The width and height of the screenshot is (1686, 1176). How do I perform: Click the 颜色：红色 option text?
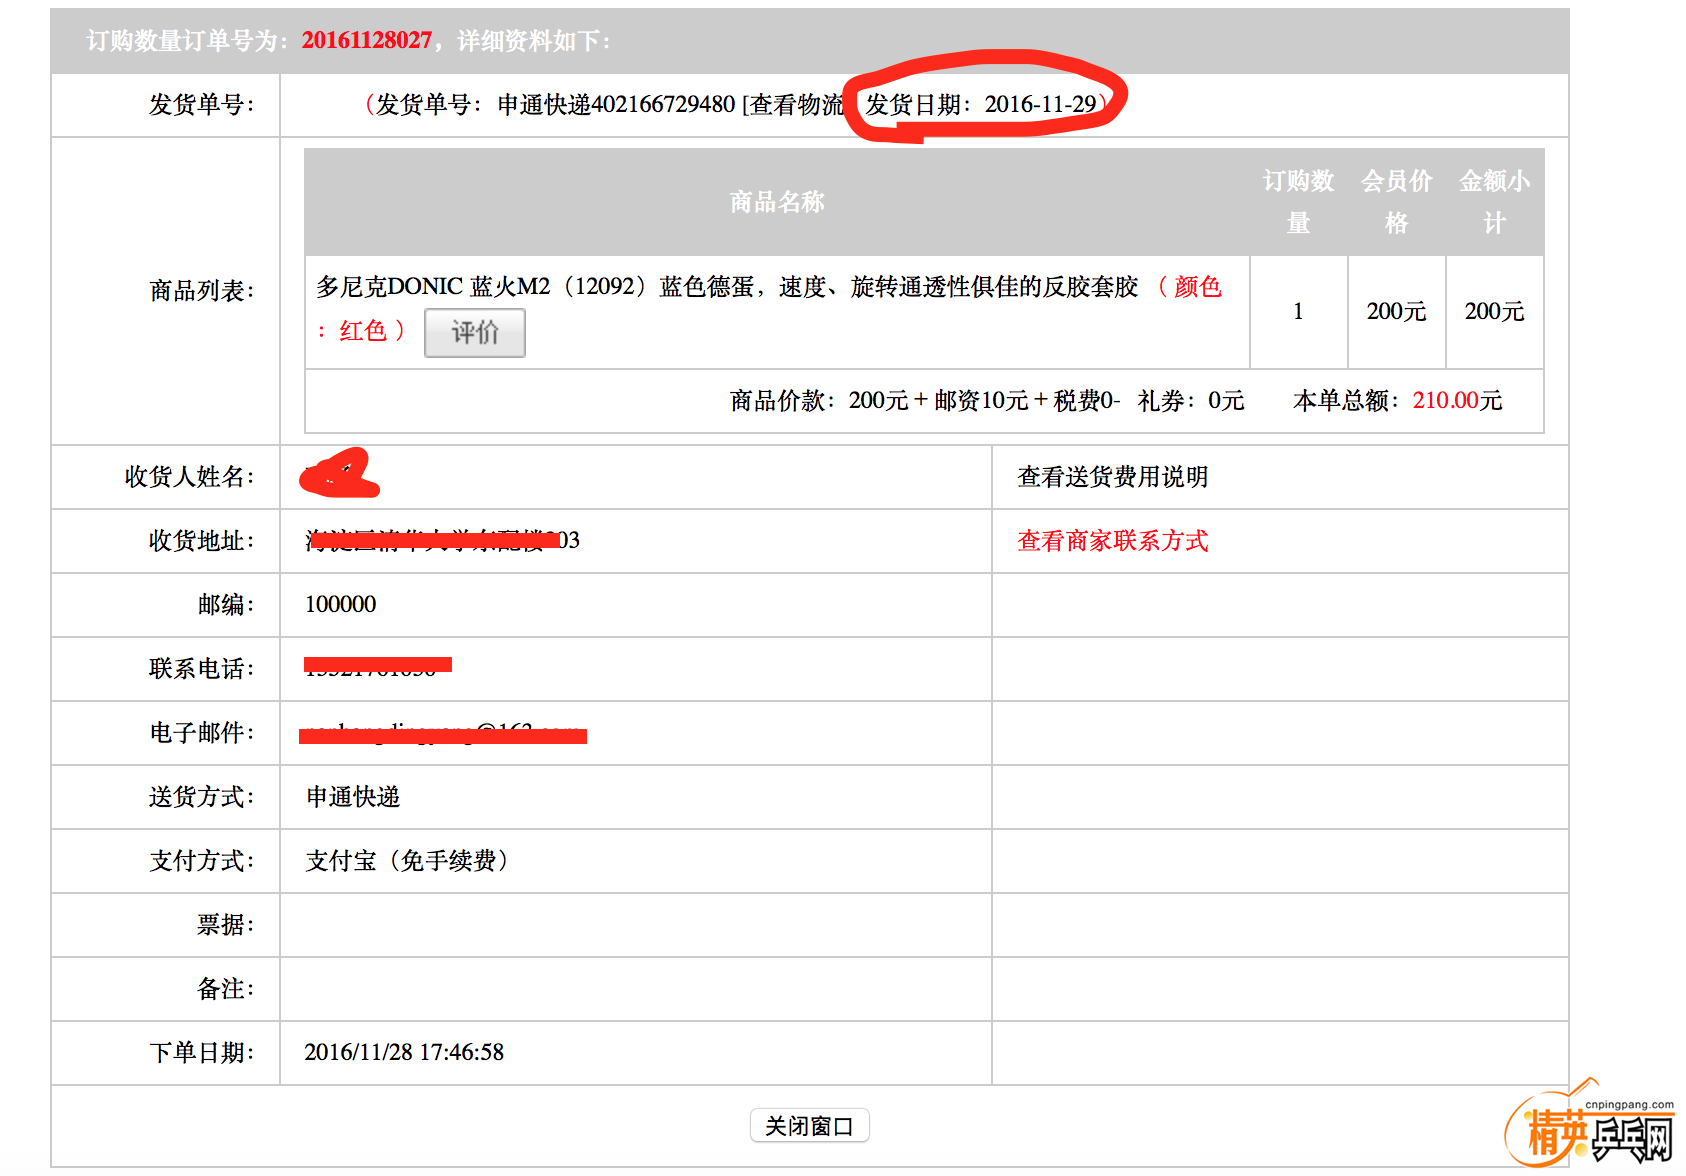pos(768,308)
